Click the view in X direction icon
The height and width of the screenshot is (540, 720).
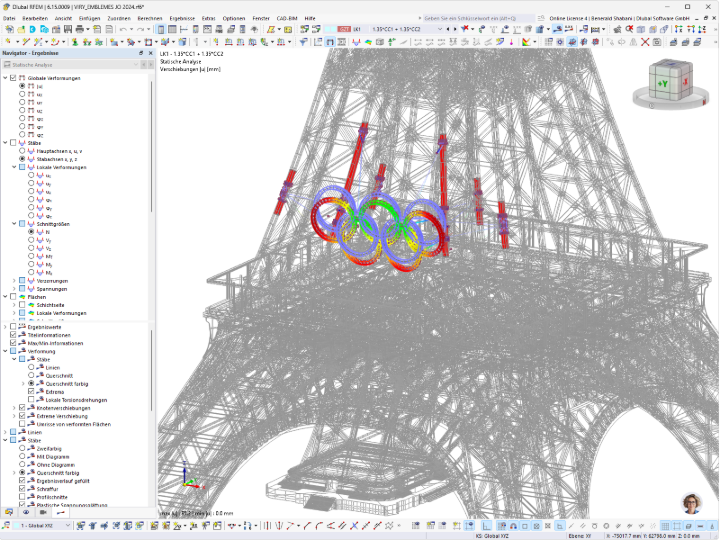pos(679,29)
